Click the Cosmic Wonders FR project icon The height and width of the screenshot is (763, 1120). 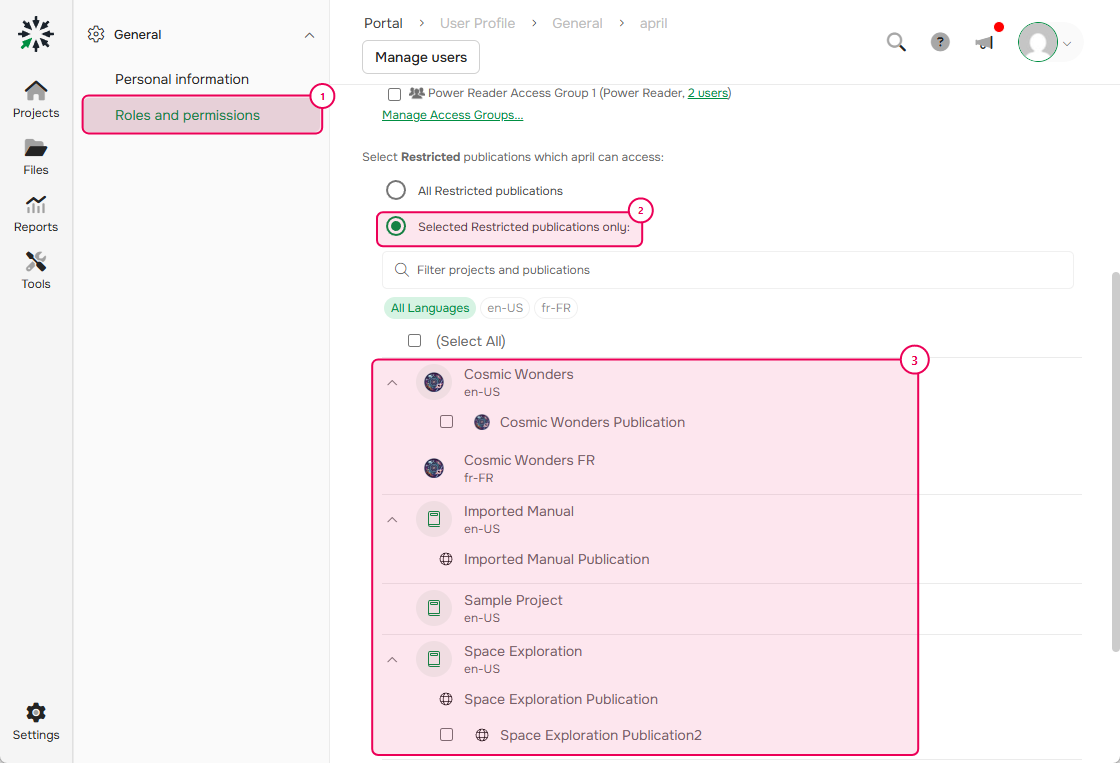434,468
